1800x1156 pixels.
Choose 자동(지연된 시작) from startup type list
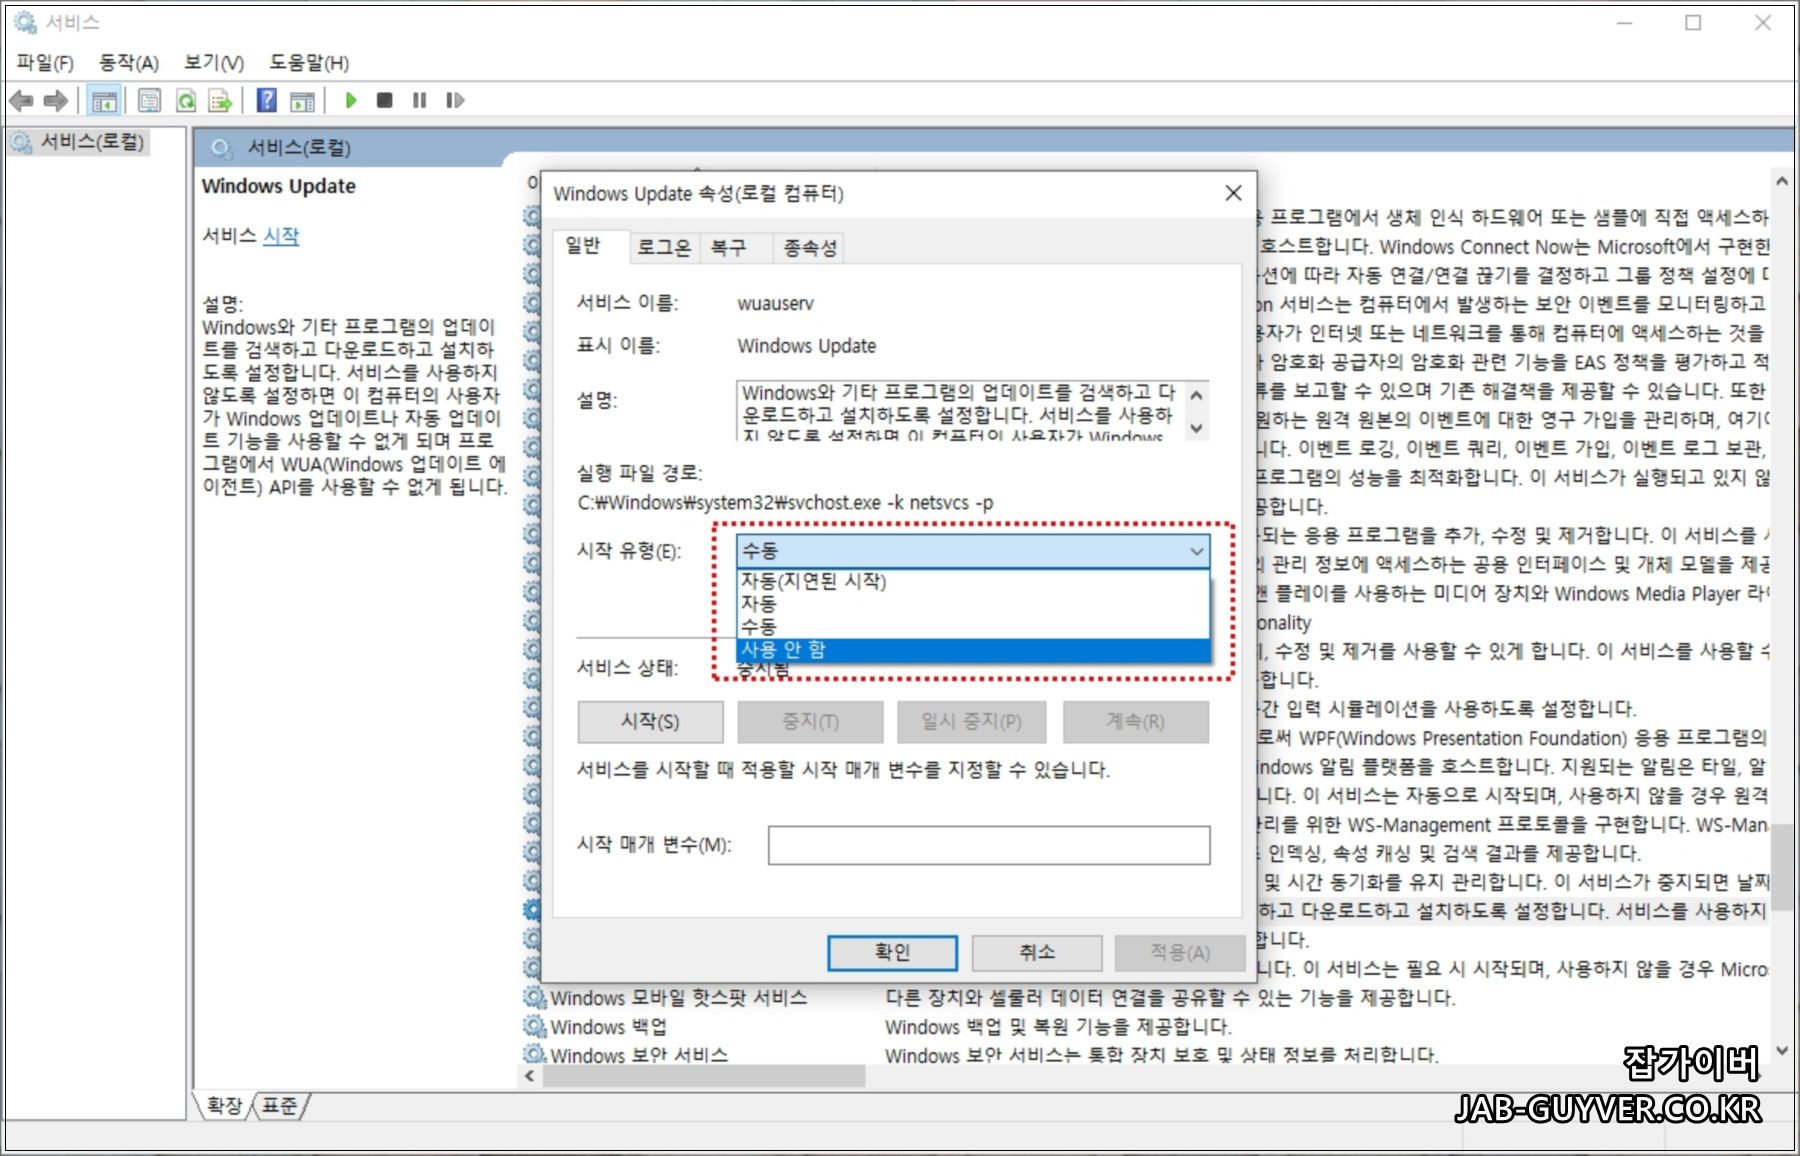click(x=973, y=582)
